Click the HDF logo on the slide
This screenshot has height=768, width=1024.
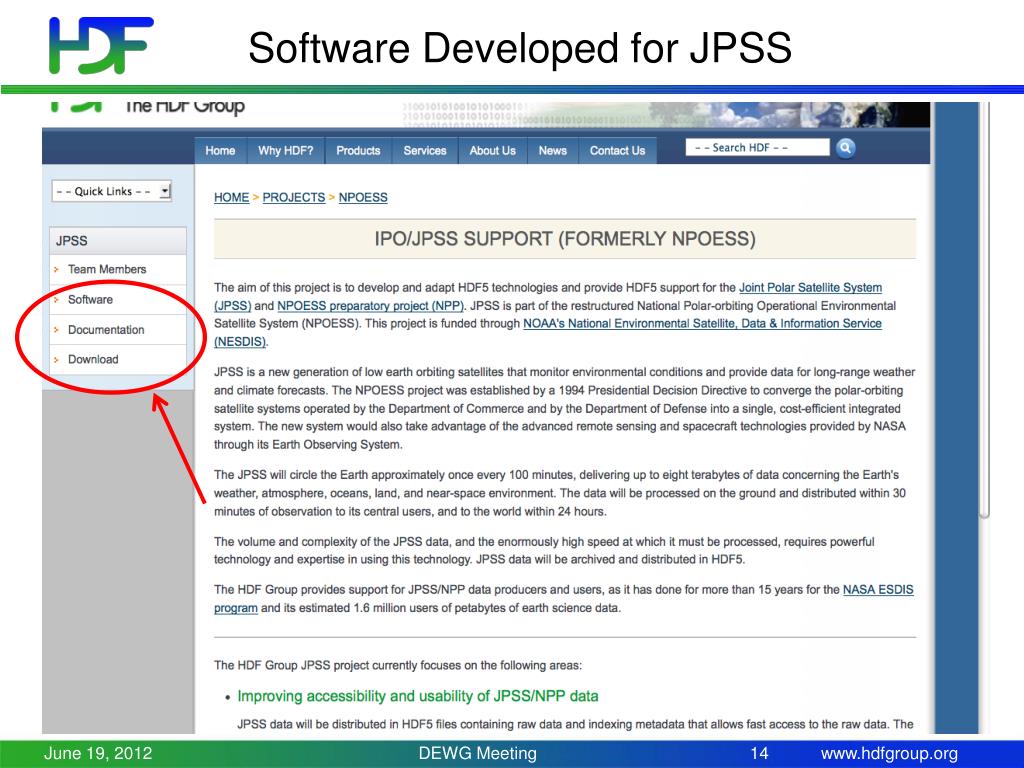click(101, 45)
